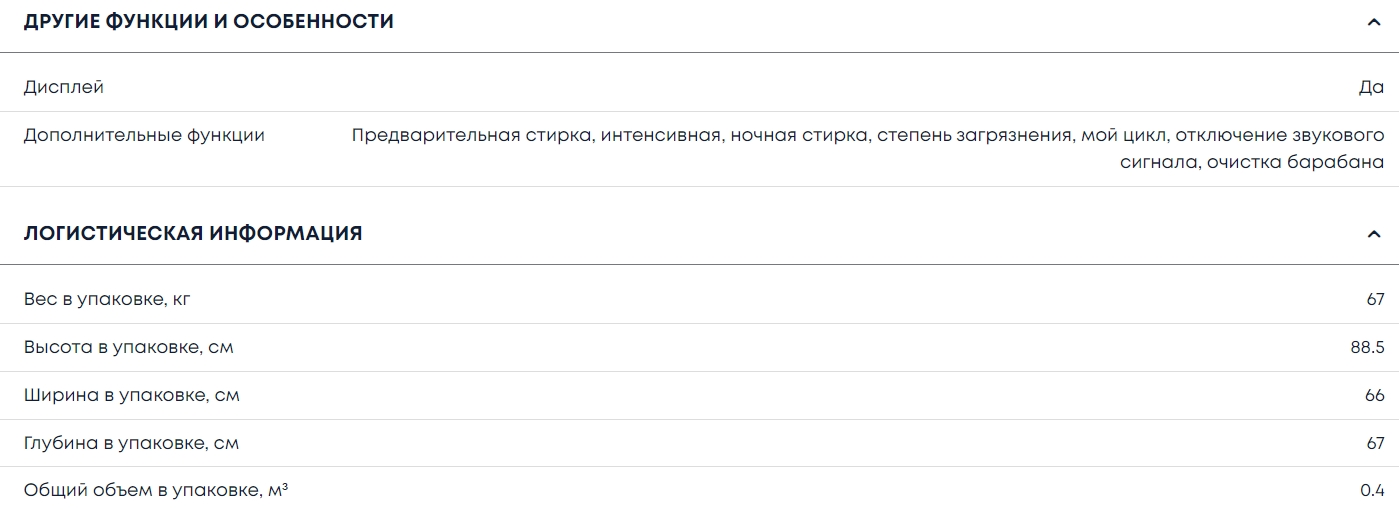
Task: Click the Ширина в упаковке, см label
Action: click(132, 395)
